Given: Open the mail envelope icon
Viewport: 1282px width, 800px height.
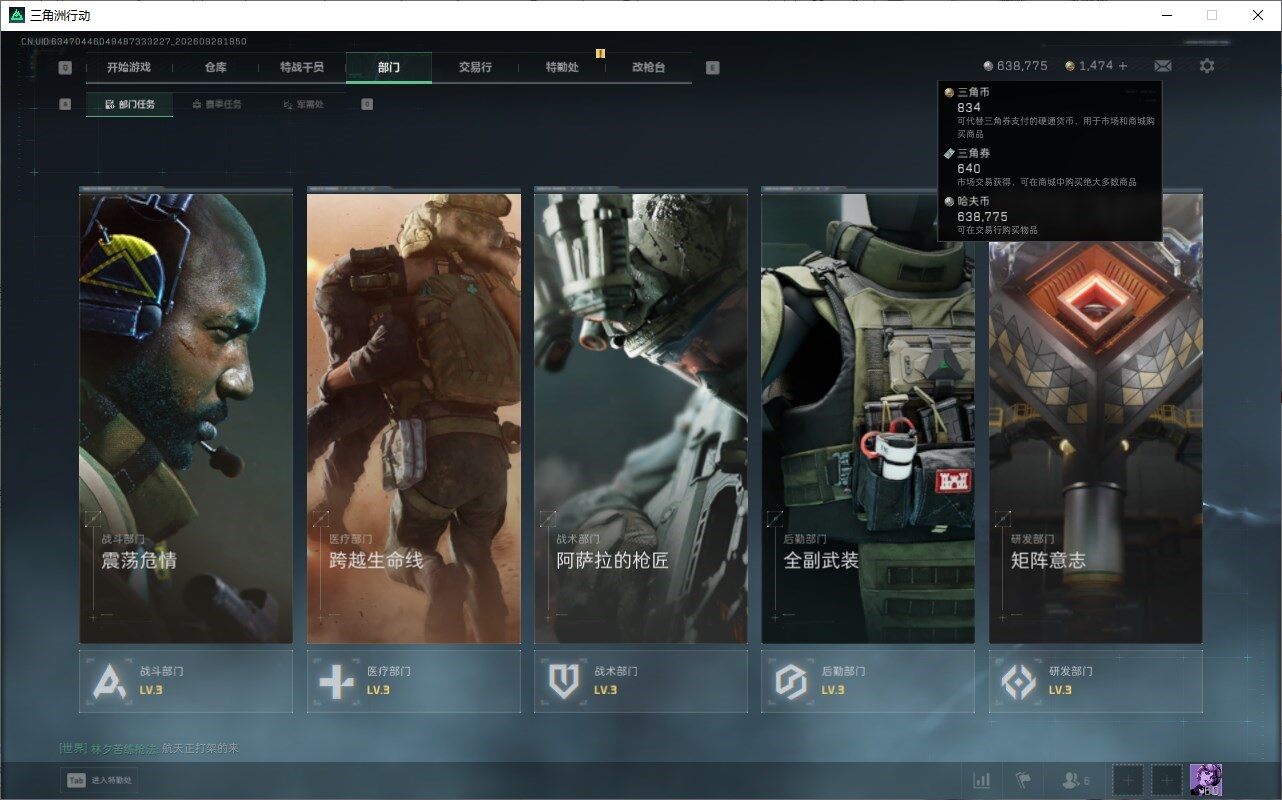Looking at the screenshot, I should pos(1163,66).
